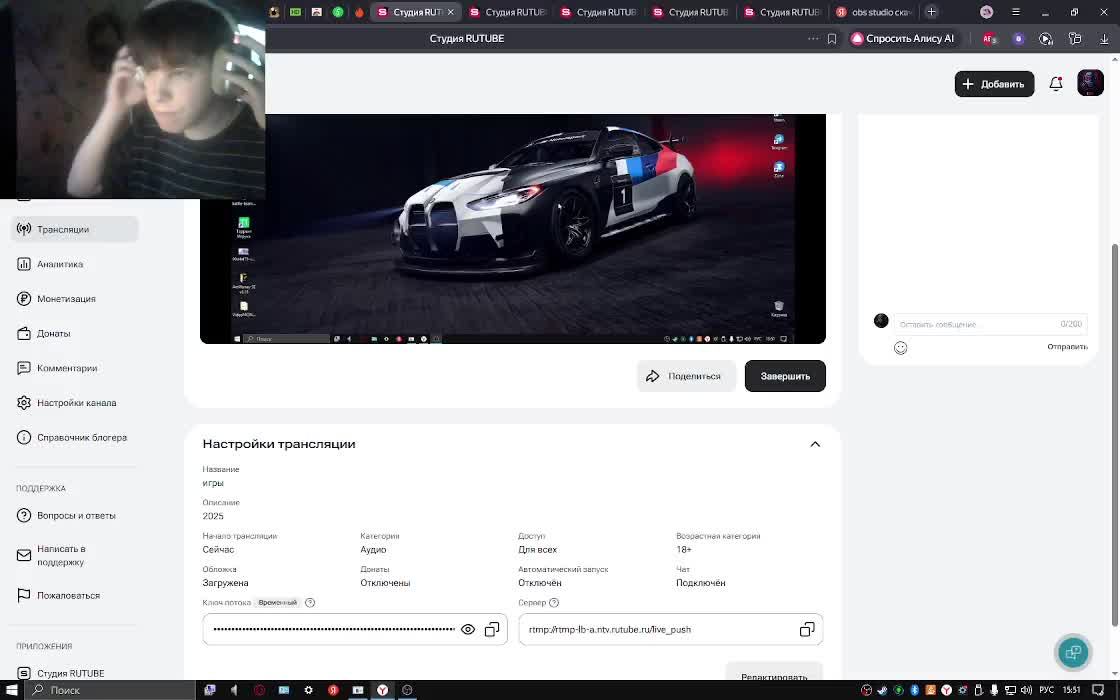The image size is (1120, 700).
Task: Click the Написать в поддержку envelope icon
Action: point(24,555)
